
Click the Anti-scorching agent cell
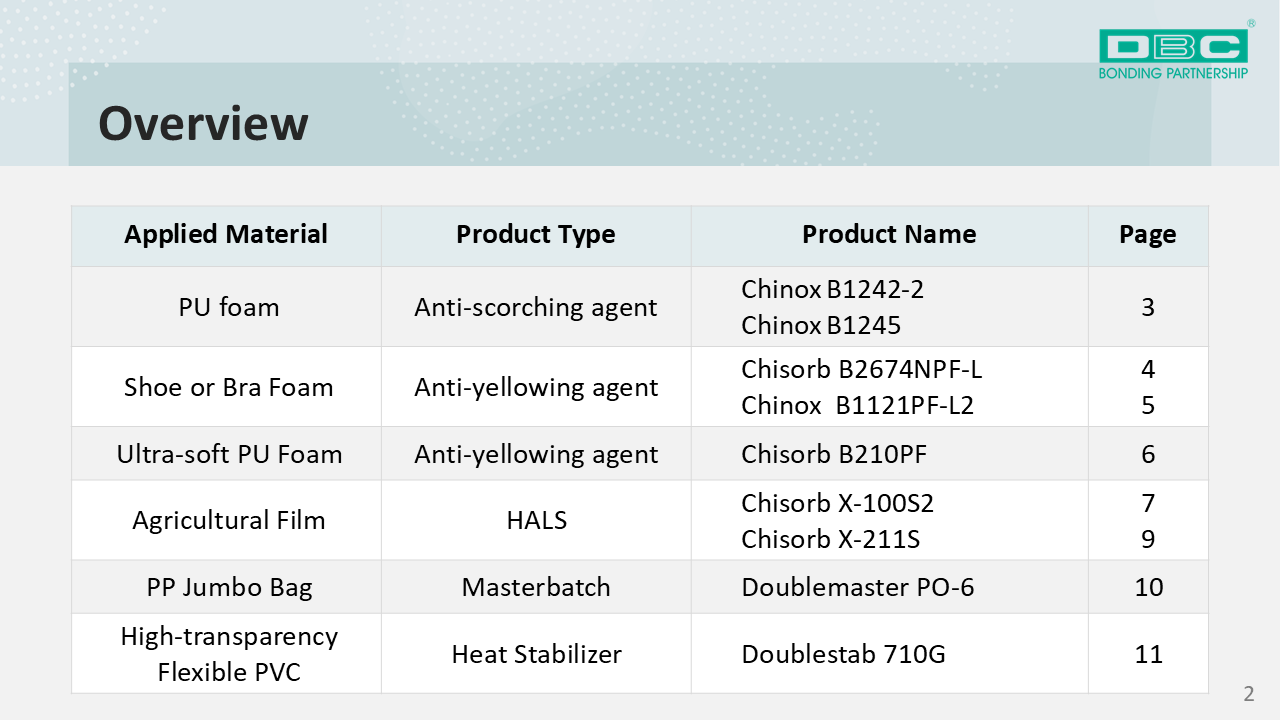point(535,307)
